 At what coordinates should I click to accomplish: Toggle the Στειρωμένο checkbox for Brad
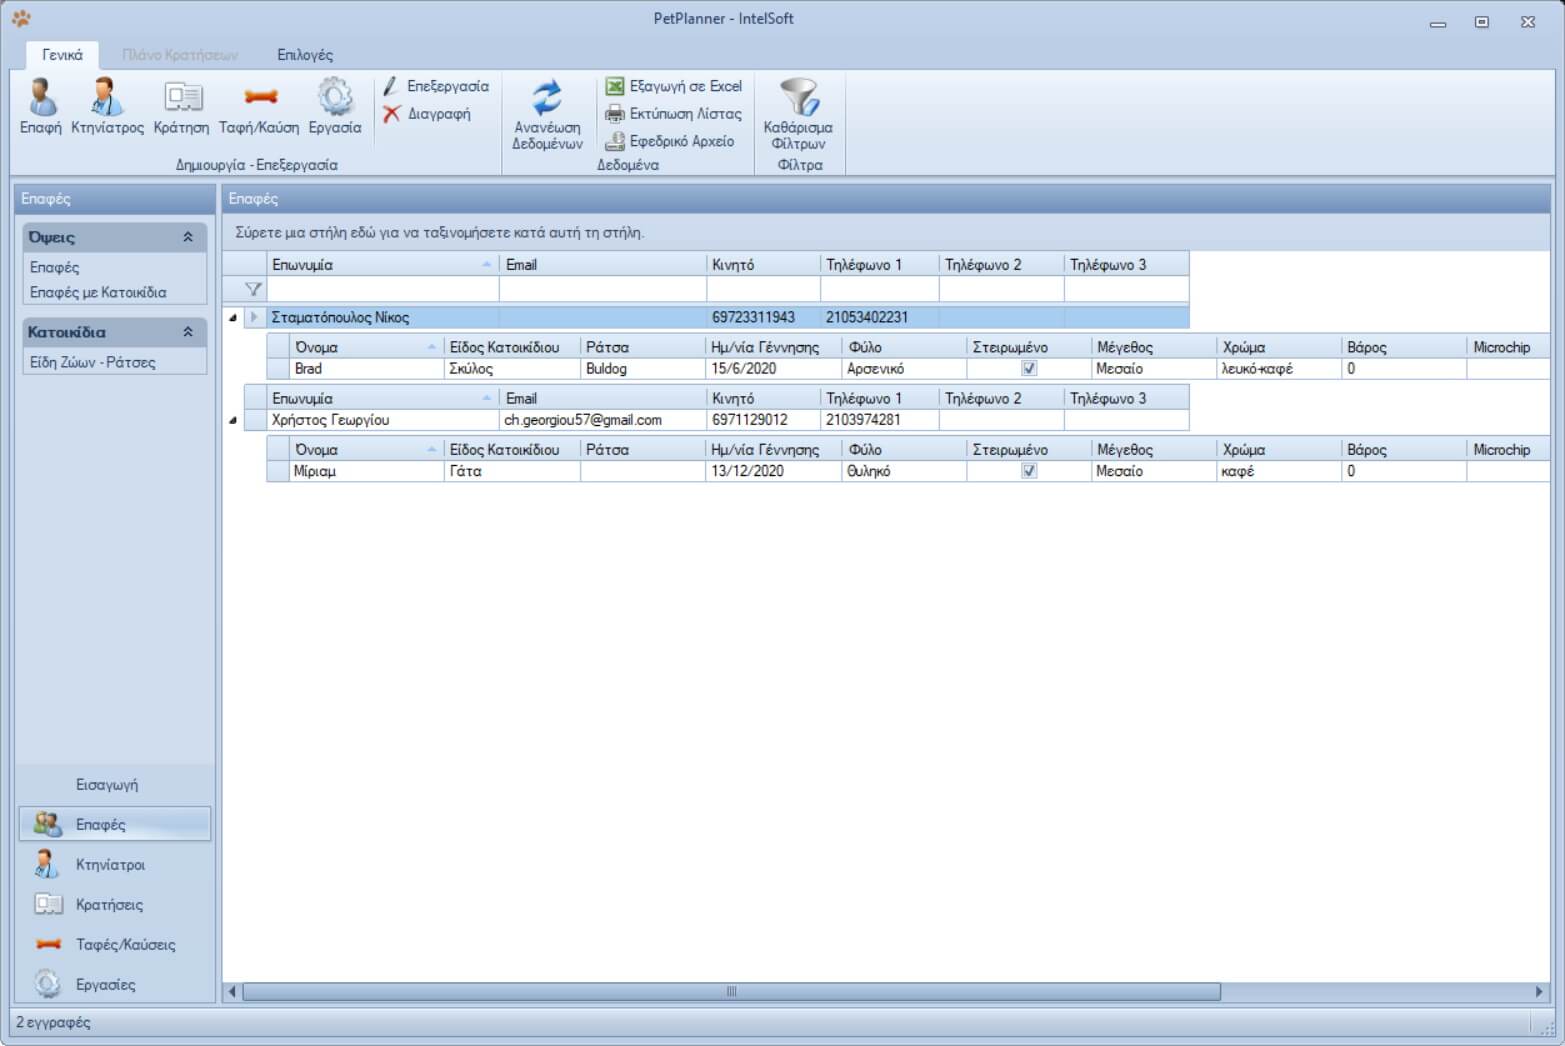(x=1029, y=368)
